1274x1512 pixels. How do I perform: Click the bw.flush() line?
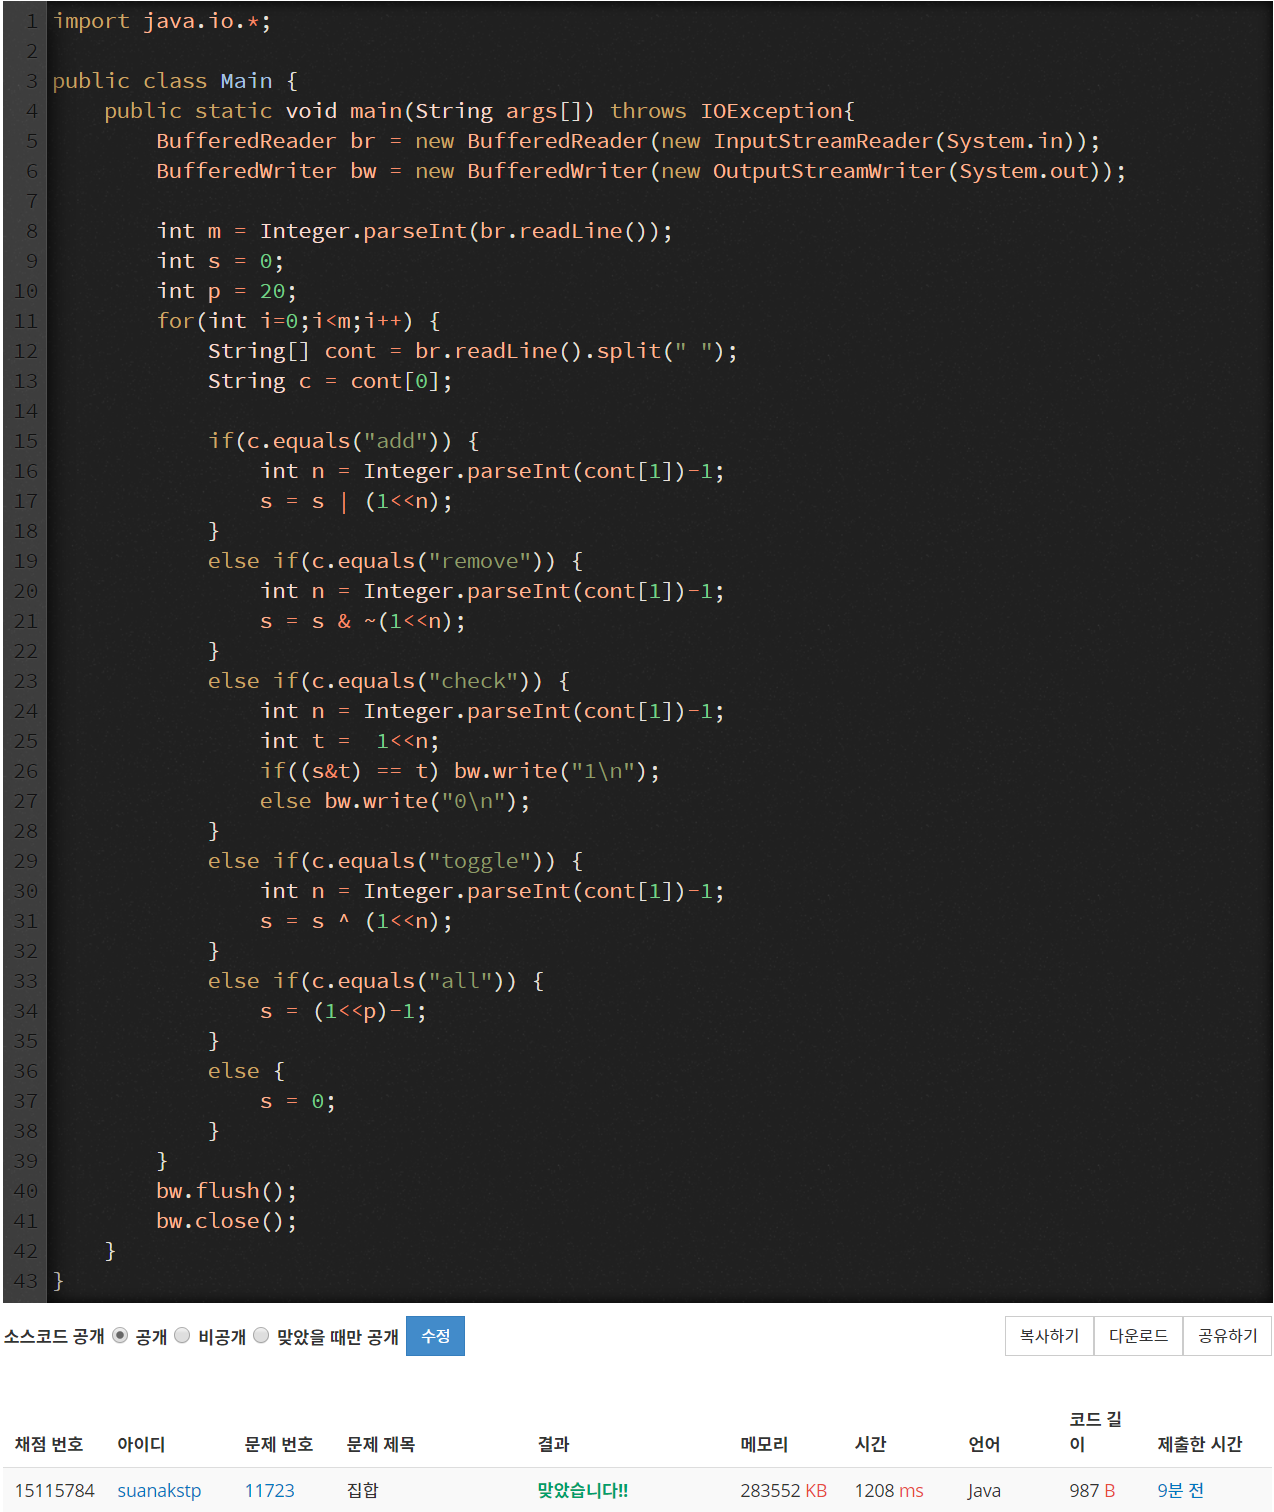tap(226, 1191)
